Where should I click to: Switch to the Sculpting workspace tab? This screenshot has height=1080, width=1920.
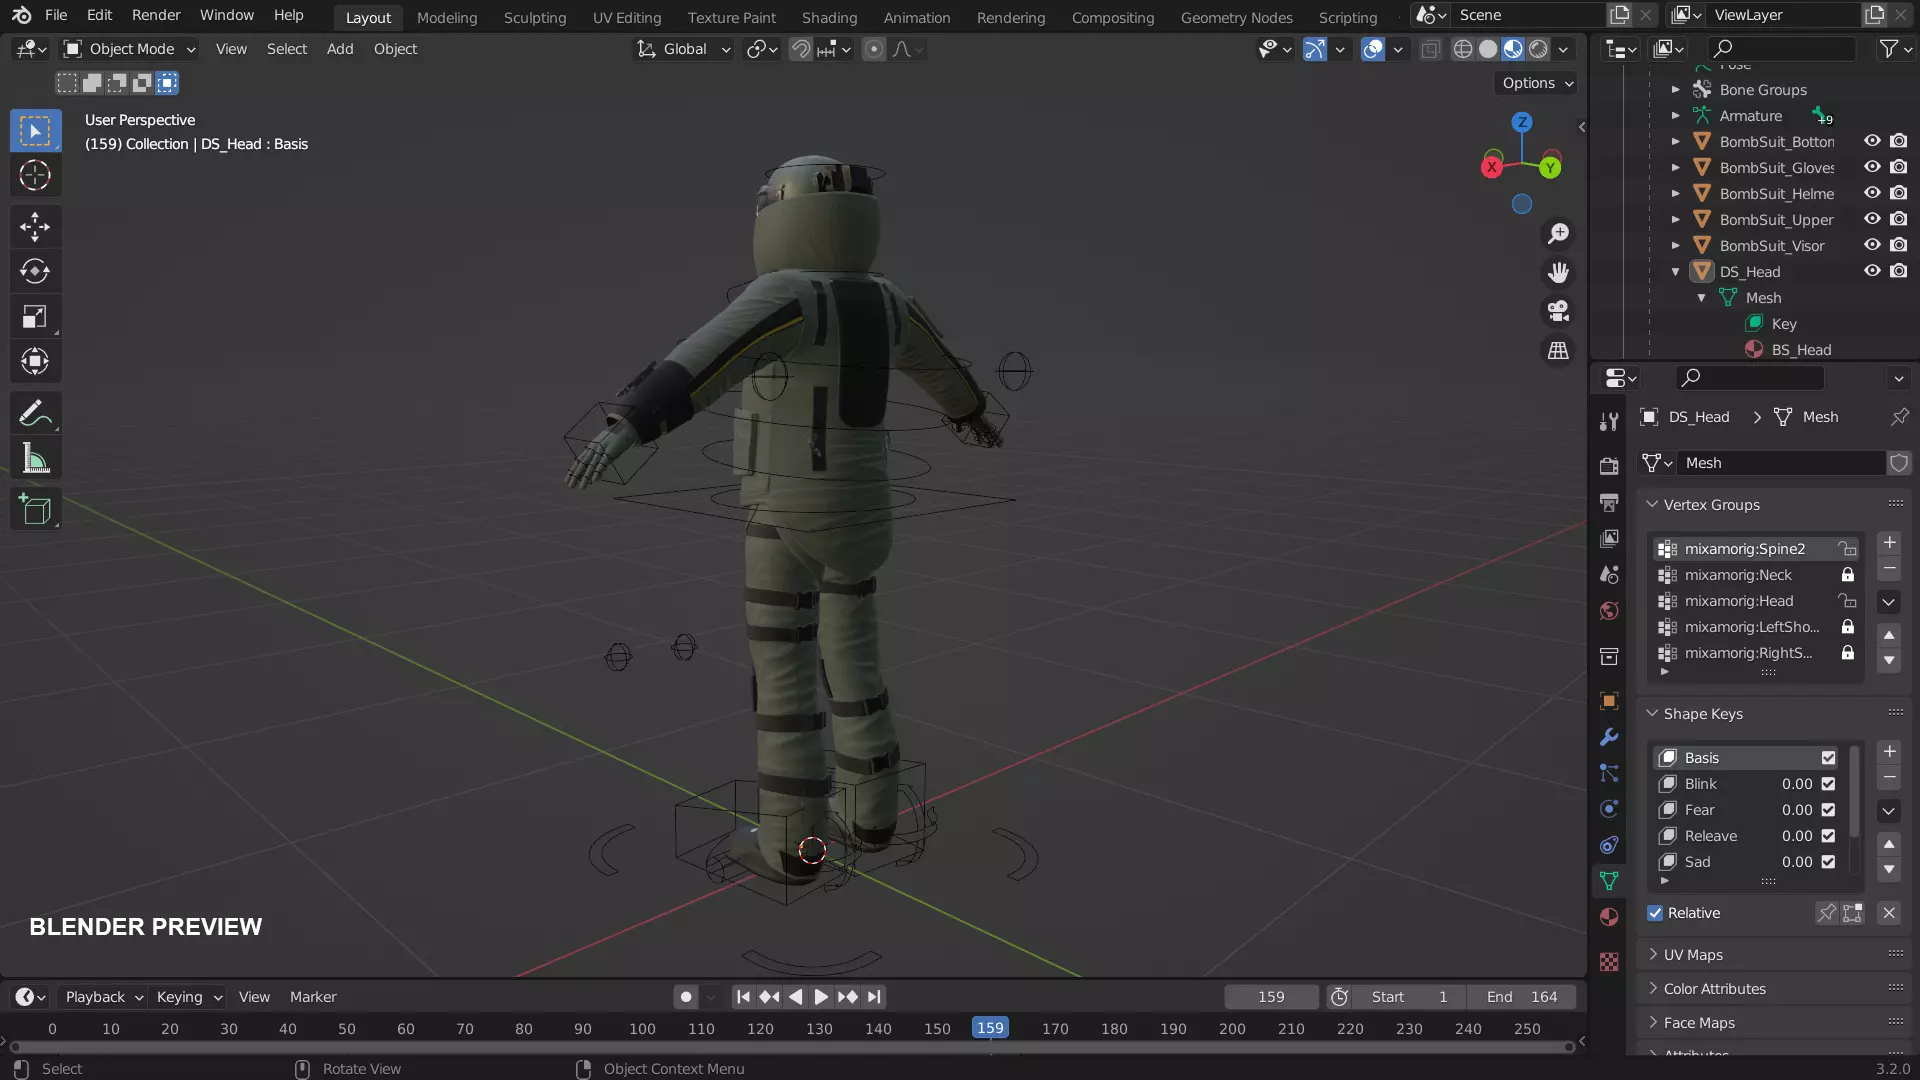coord(535,17)
